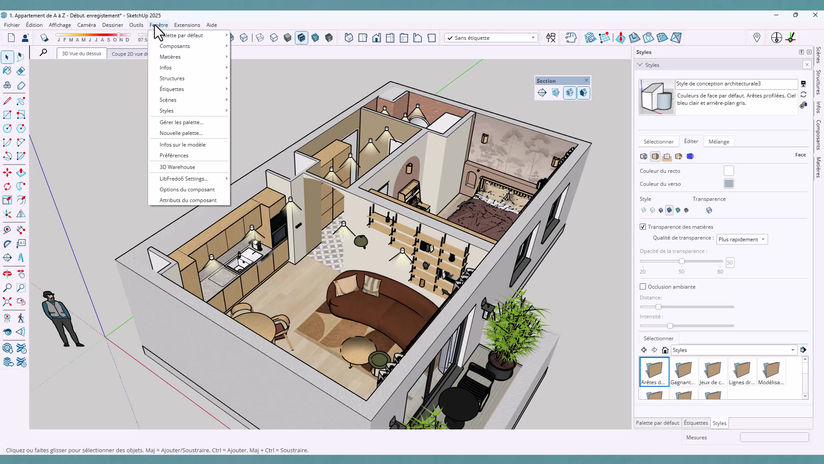Click the search magnifier above the viewport
This screenshot has width=824, height=464.
pos(43,53)
